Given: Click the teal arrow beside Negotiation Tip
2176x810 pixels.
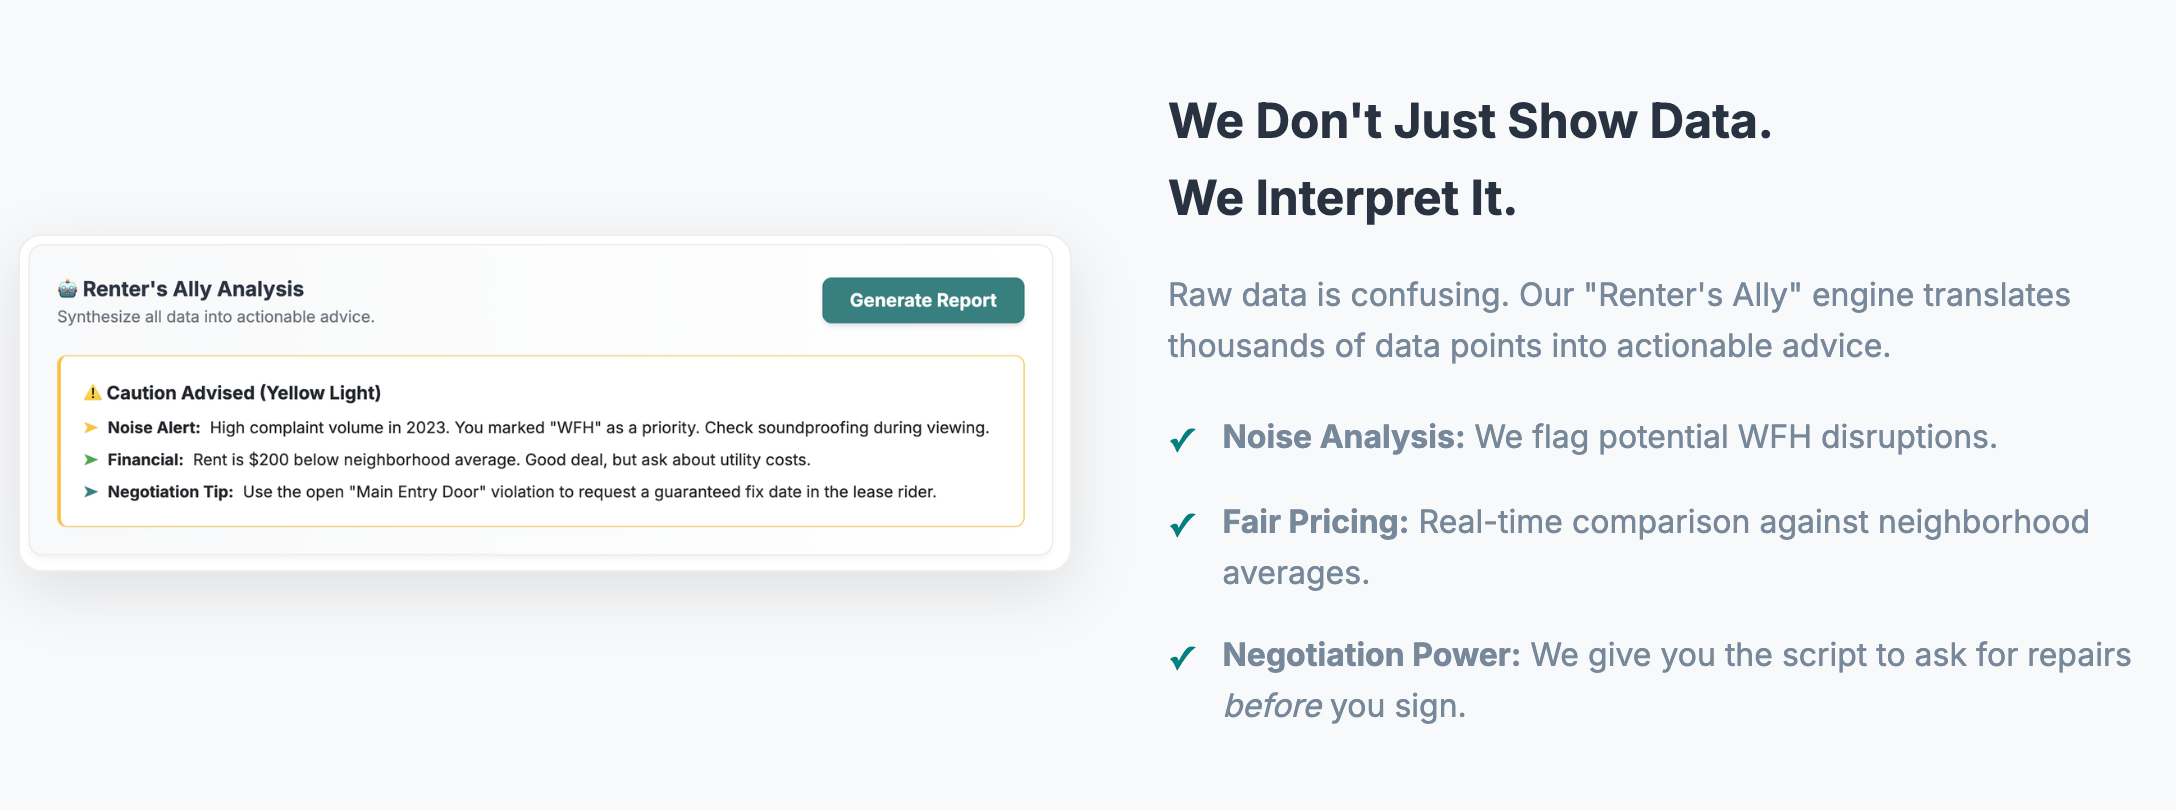Looking at the screenshot, I should 91,492.
